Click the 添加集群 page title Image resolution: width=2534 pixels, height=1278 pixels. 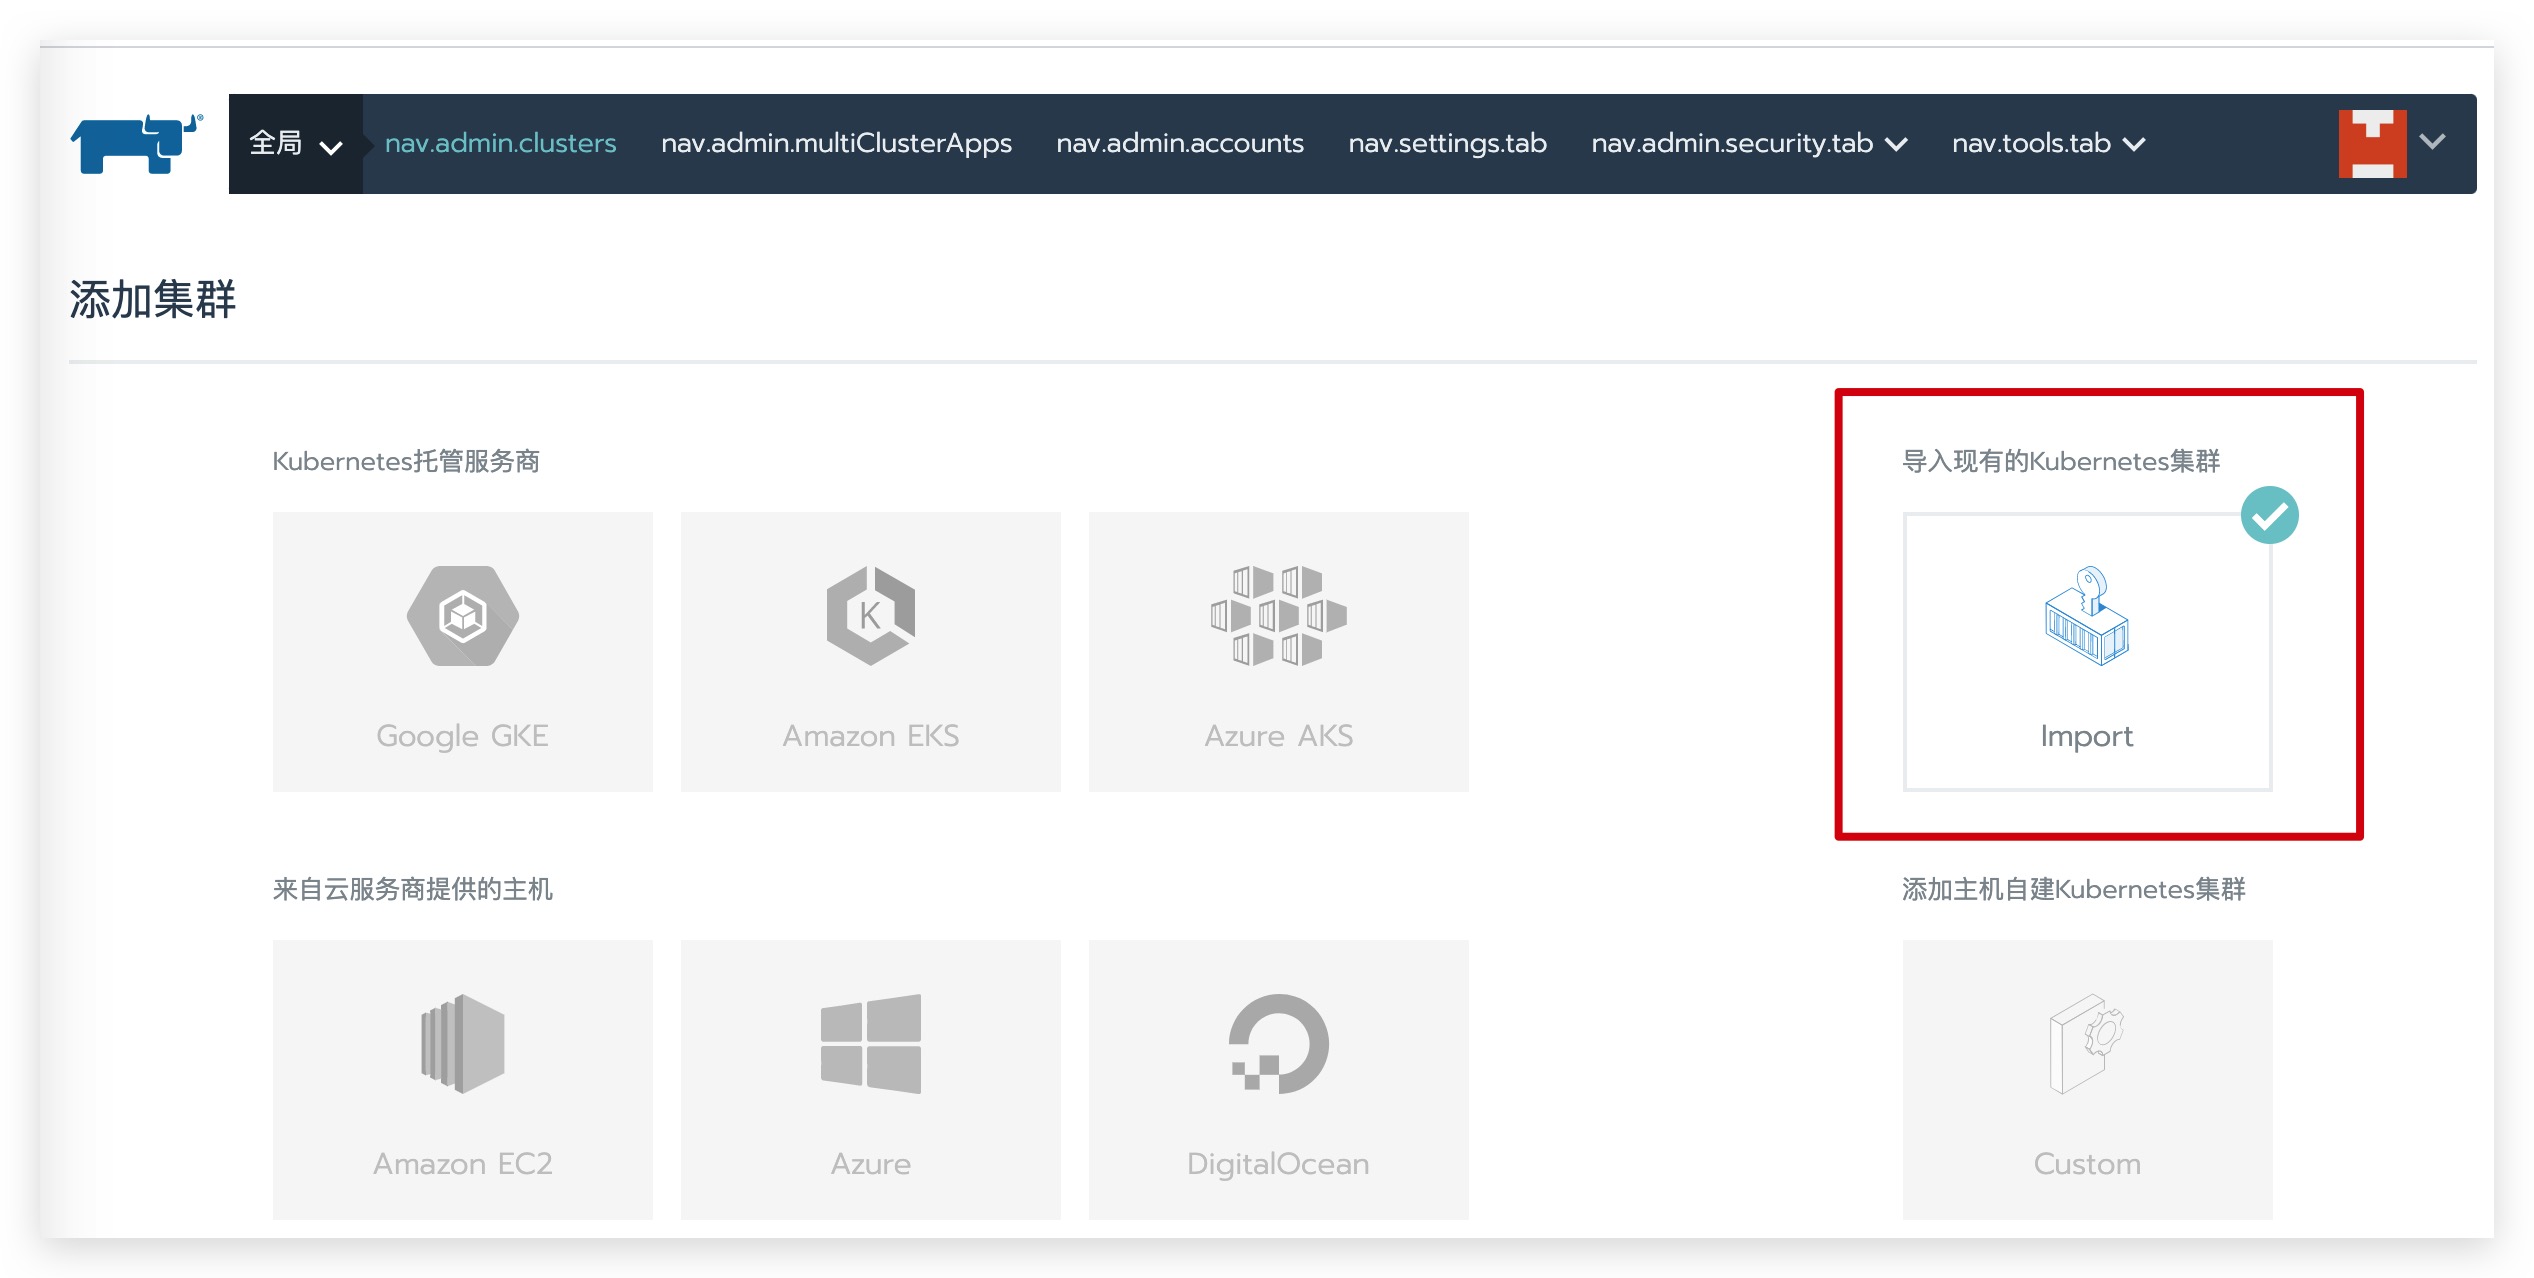[x=152, y=299]
